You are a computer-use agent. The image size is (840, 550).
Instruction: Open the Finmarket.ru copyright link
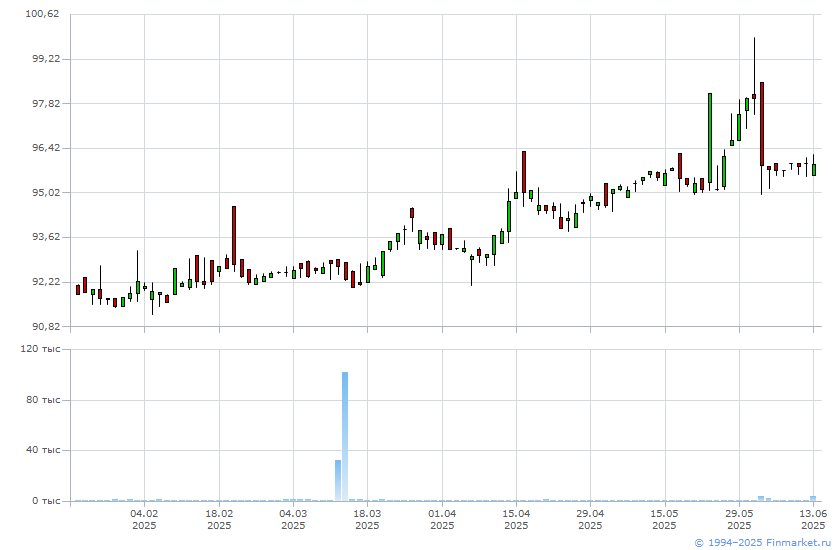click(762, 543)
